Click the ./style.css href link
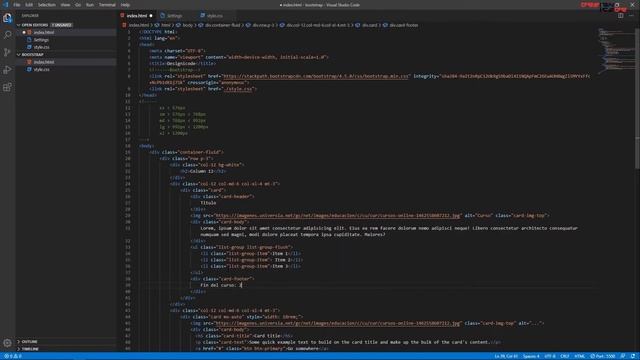The image size is (640, 360). tap(238, 89)
